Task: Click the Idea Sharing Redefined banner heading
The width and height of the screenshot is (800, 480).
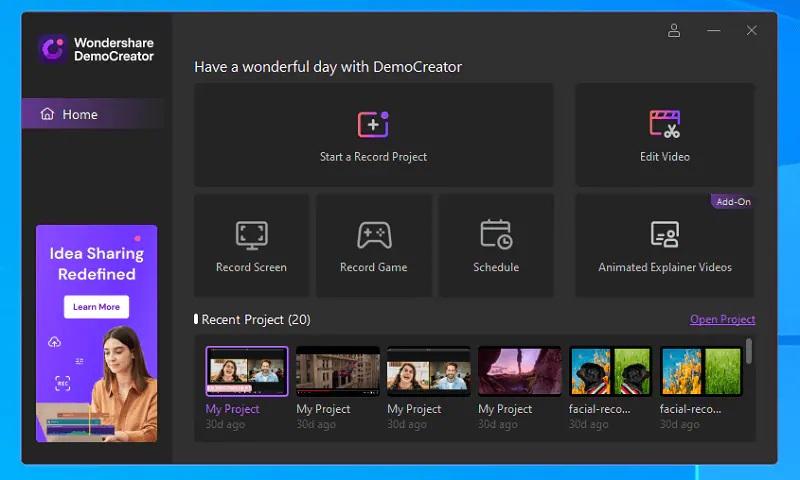Action: point(96,264)
